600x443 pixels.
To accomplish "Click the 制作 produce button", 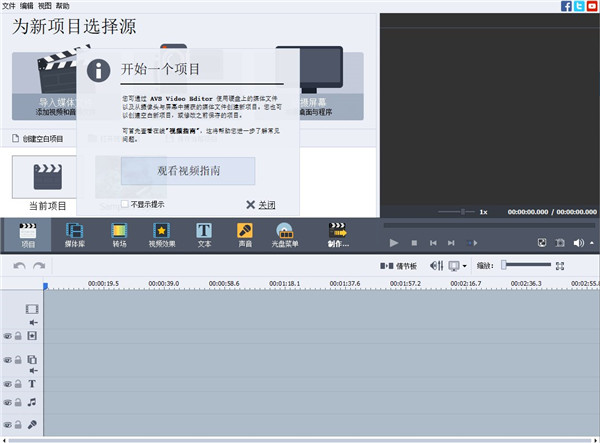I will point(337,234).
